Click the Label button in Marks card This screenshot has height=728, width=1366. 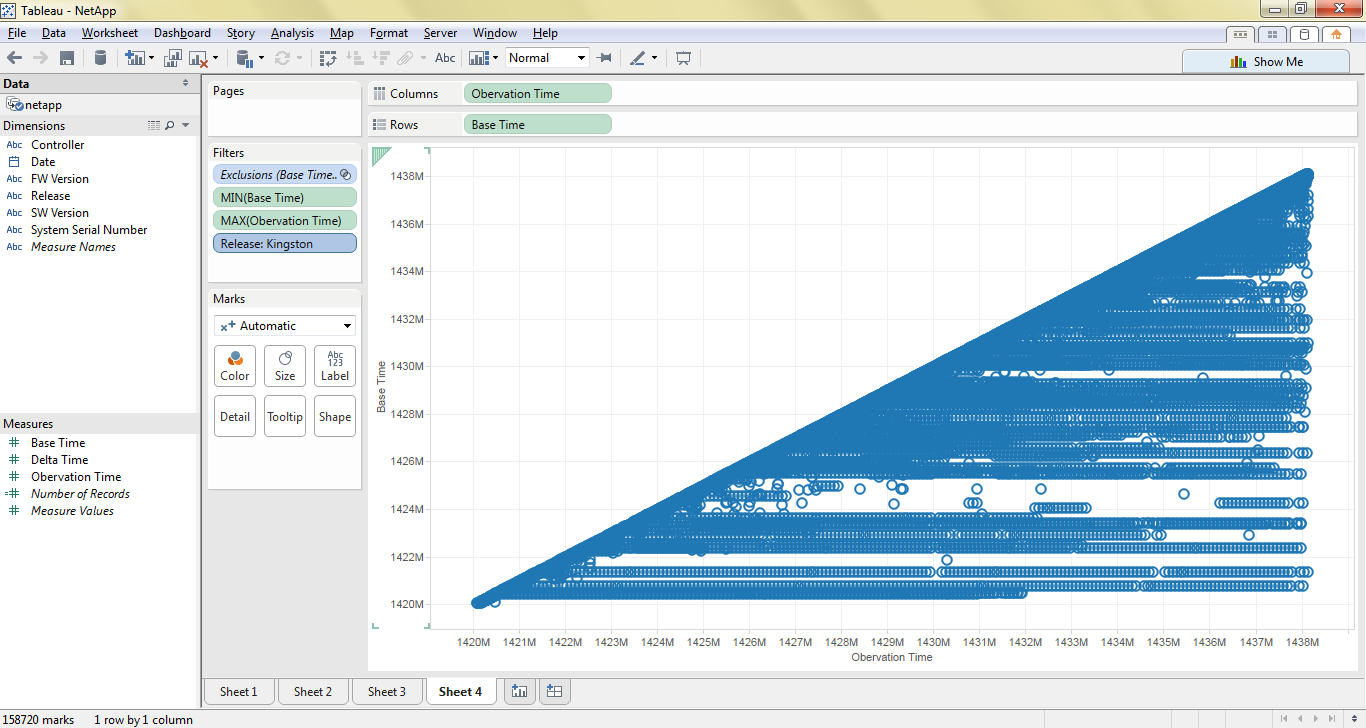[335, 366]
